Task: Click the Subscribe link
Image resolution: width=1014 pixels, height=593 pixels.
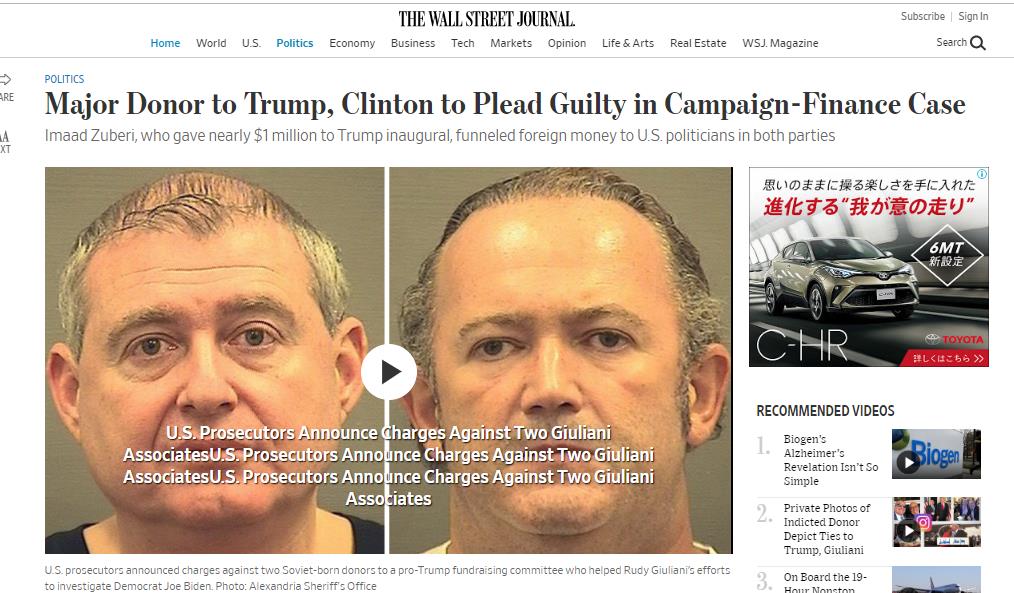Action: click(922, 16)
